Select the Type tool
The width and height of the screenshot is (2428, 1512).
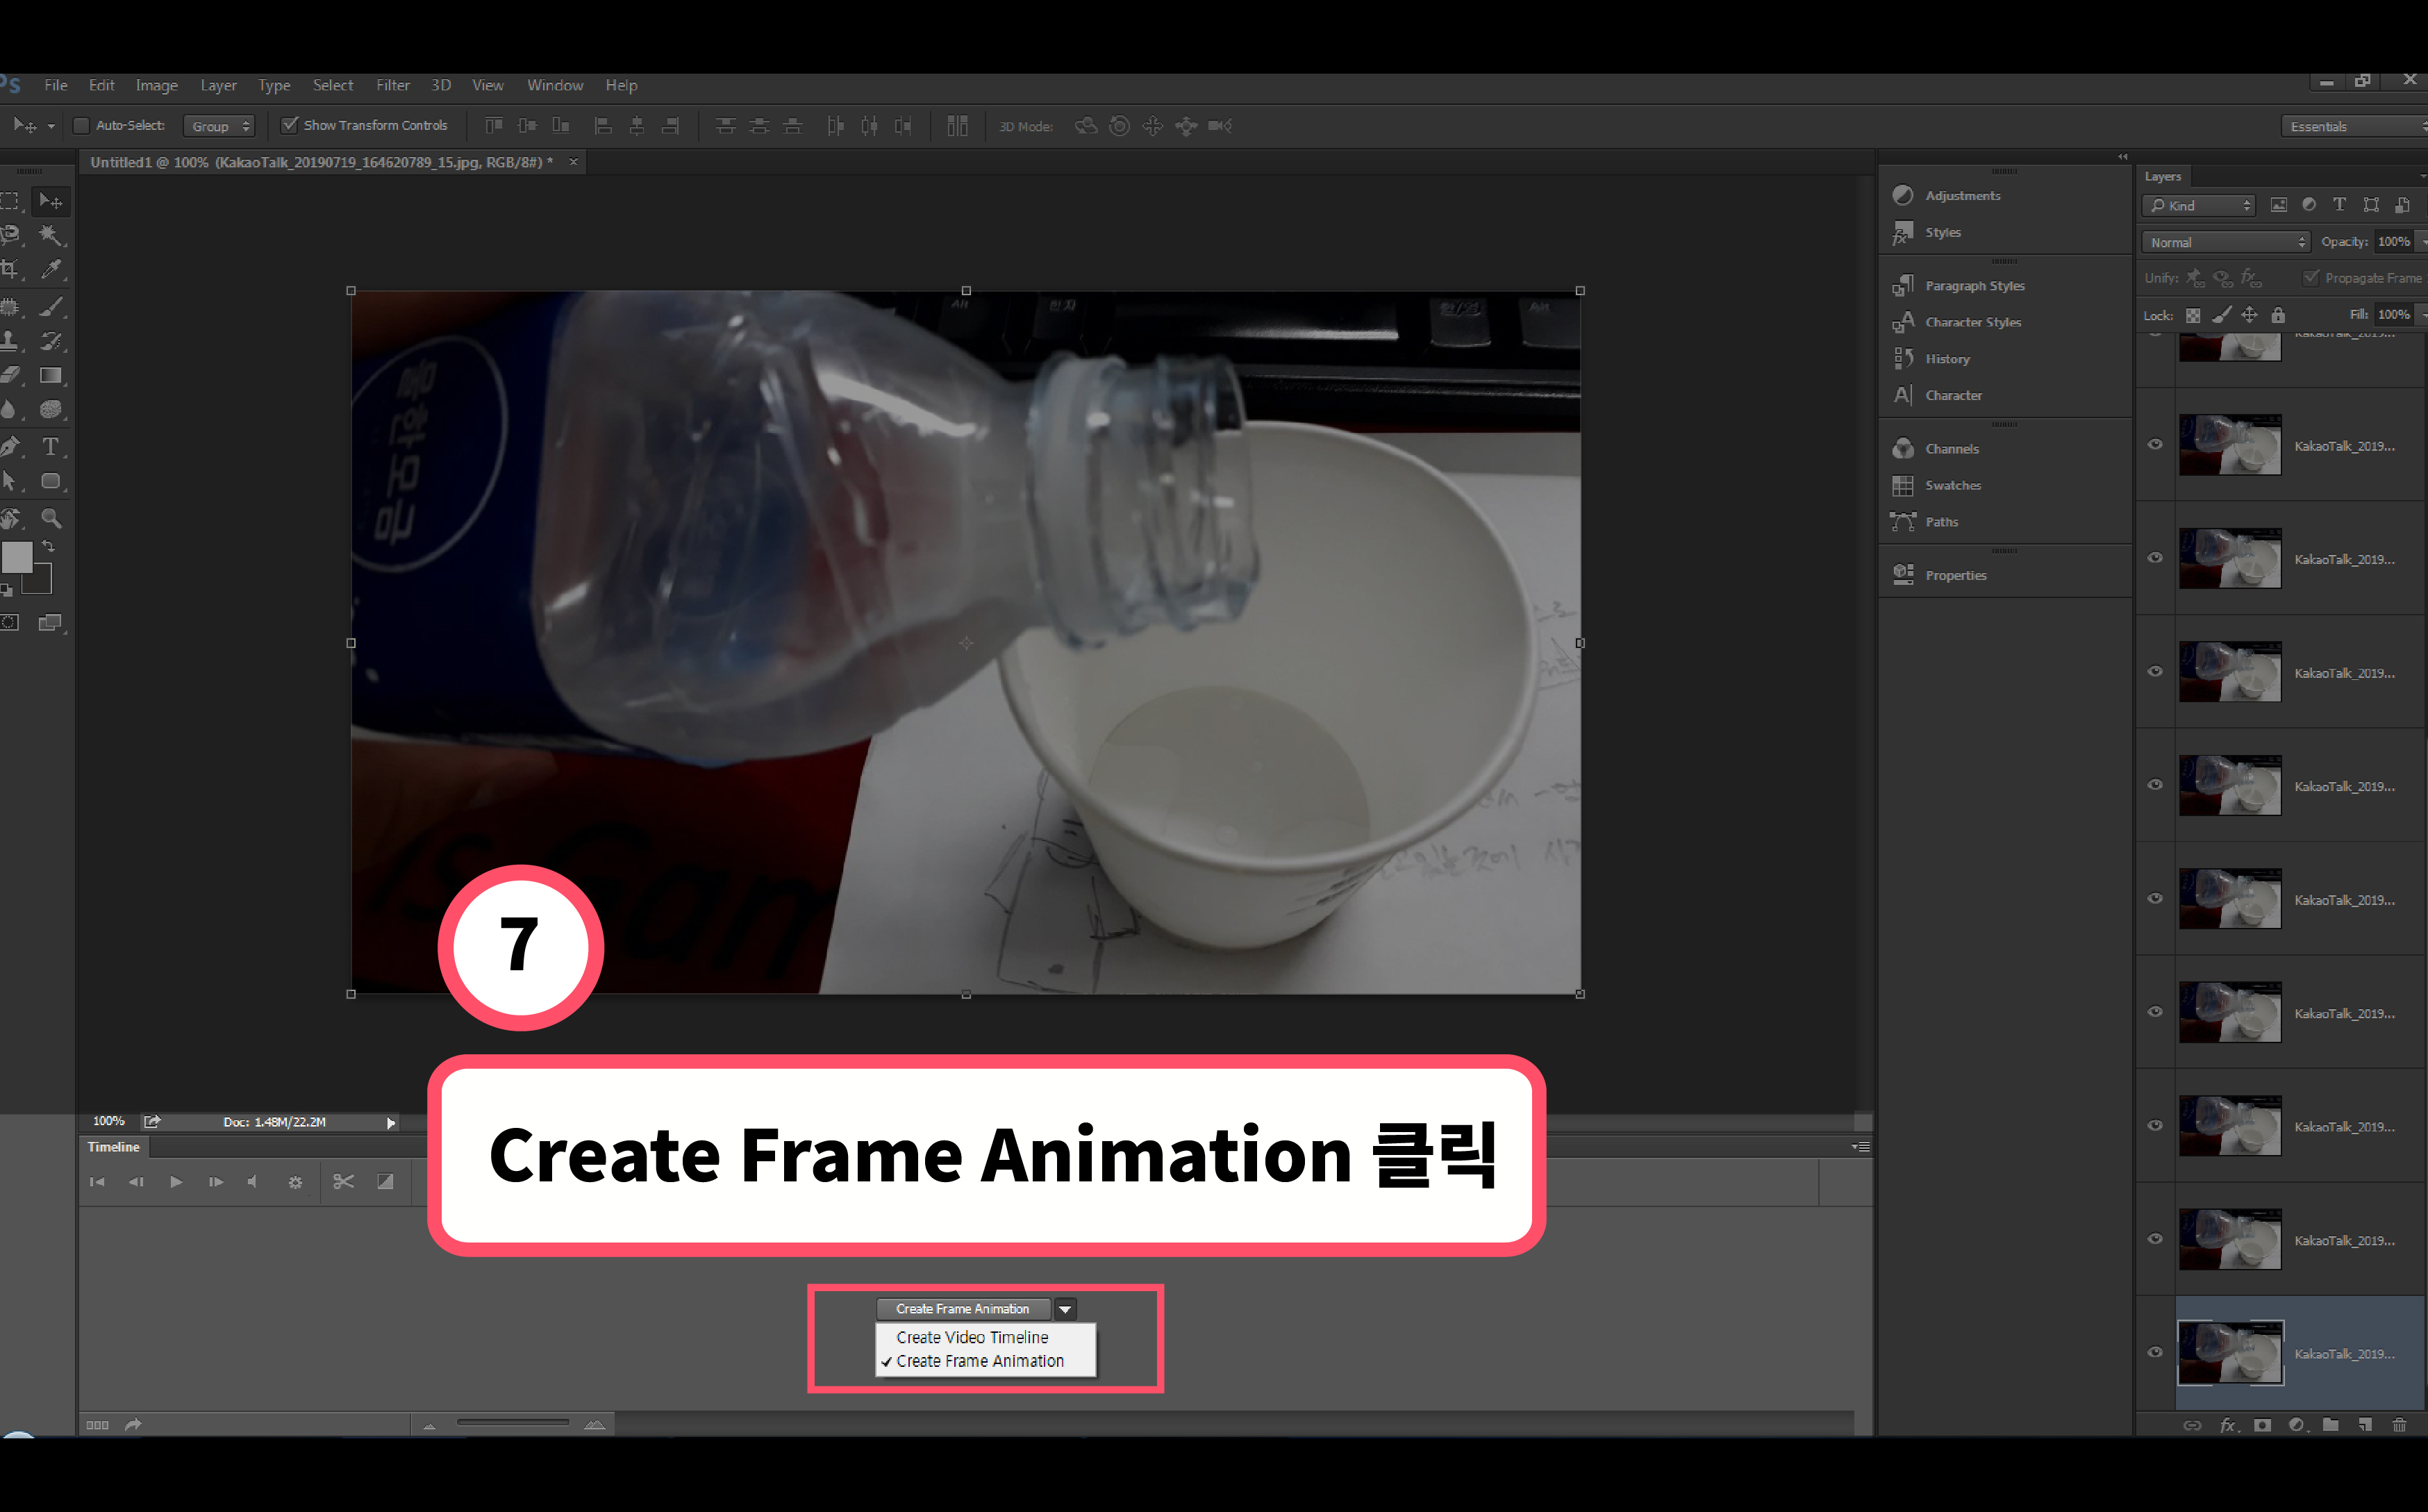(x=50, y=446)
